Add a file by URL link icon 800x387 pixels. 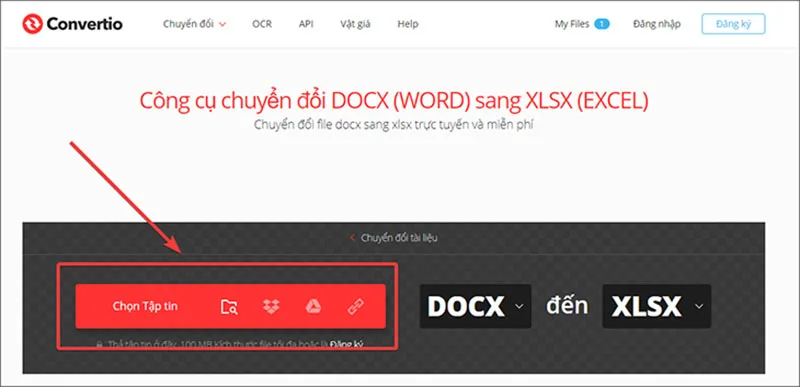pos(355,306)
